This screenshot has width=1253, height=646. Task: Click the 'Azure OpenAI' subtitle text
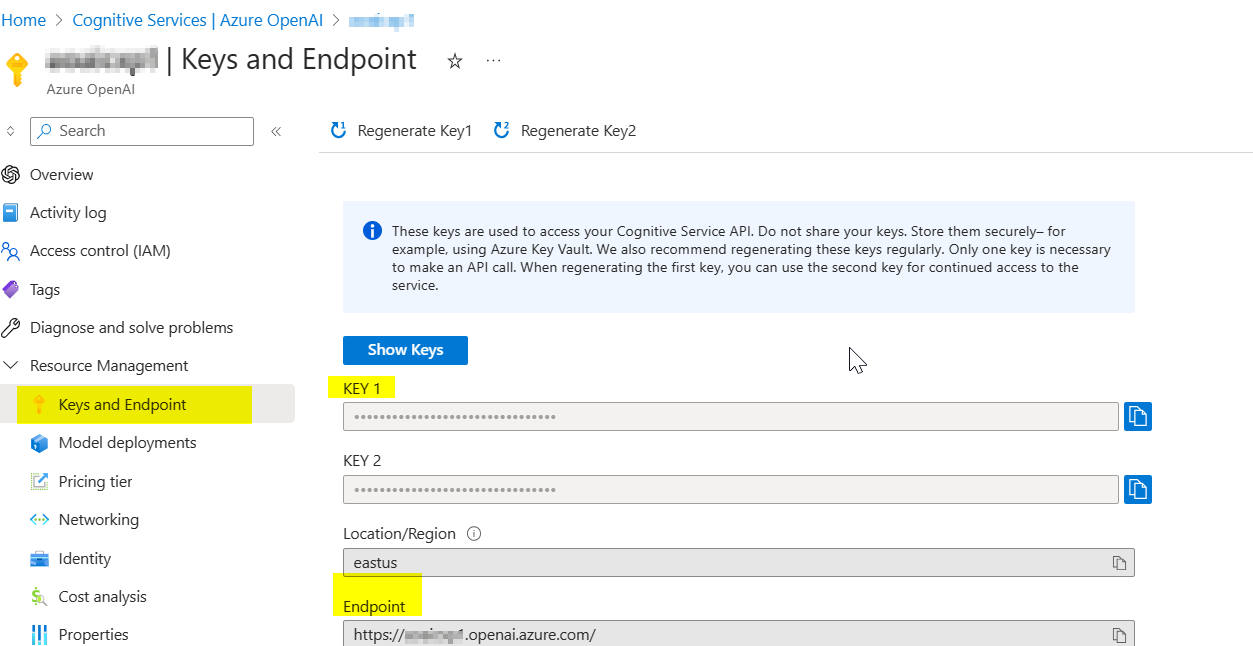[90, 89]
